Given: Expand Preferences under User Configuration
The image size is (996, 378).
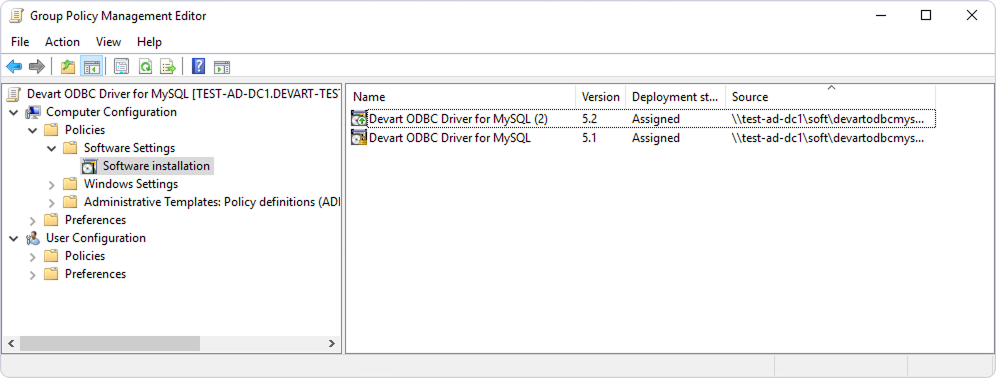Looking at the screenshot, I should 33,274.
